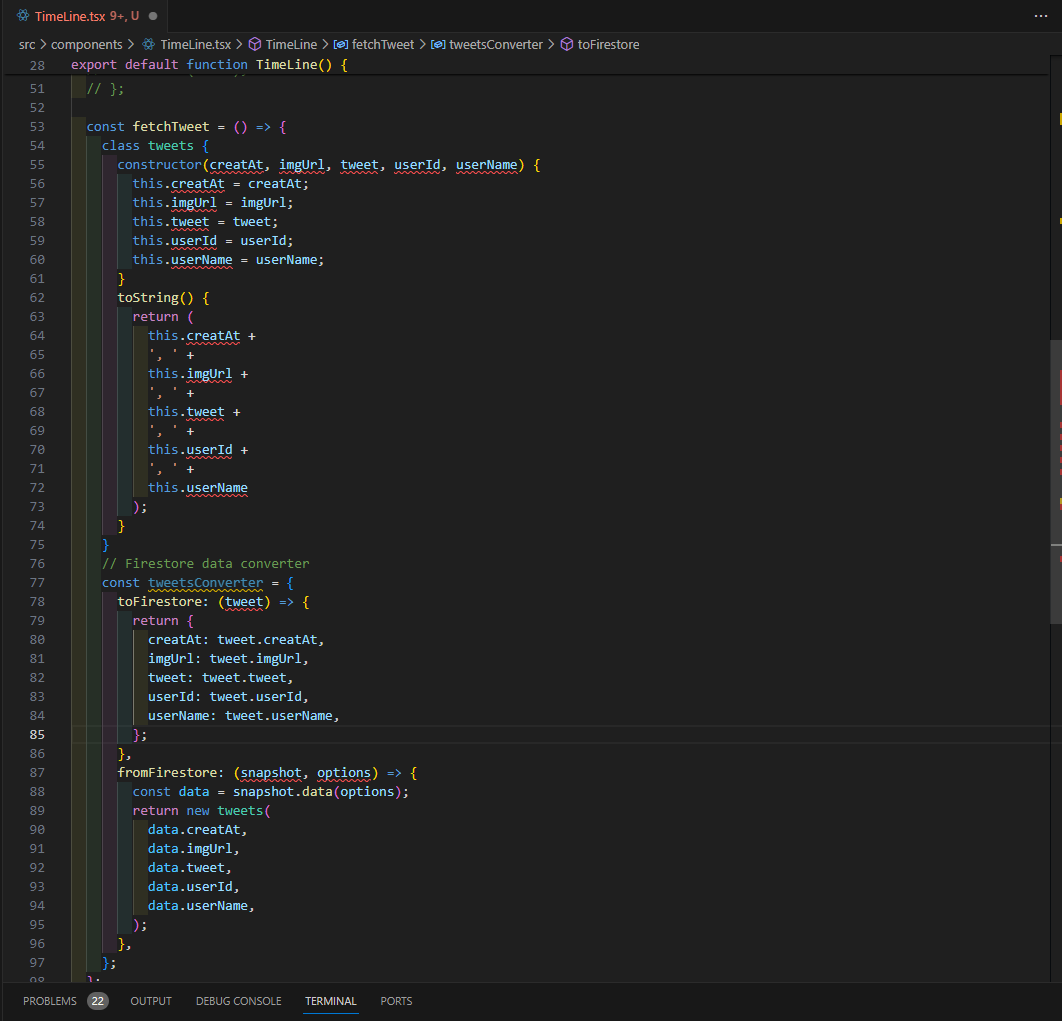Click the TimeLine function symbol icon in breadcrumbs
1062x1021 pixels.
255,44
